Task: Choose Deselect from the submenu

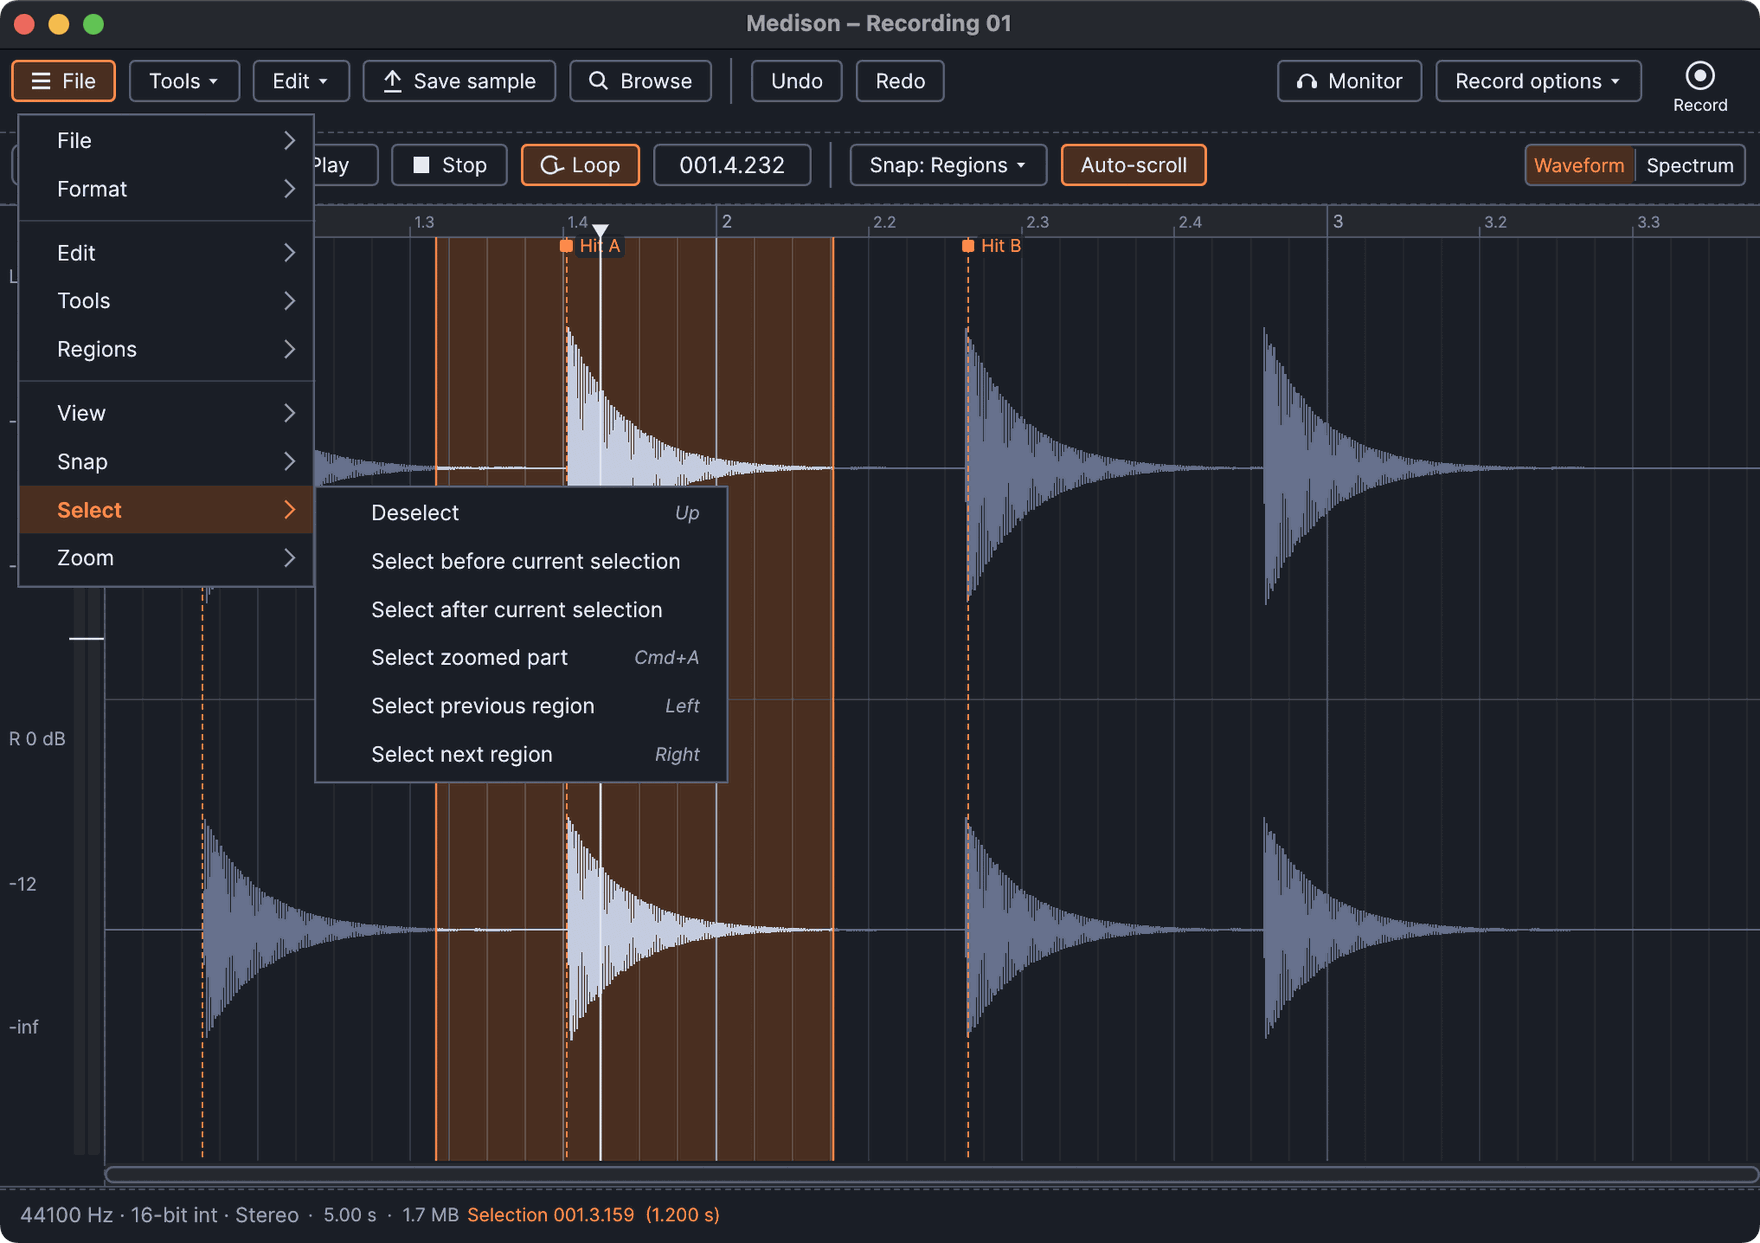Action: click(x=521, y=513)
